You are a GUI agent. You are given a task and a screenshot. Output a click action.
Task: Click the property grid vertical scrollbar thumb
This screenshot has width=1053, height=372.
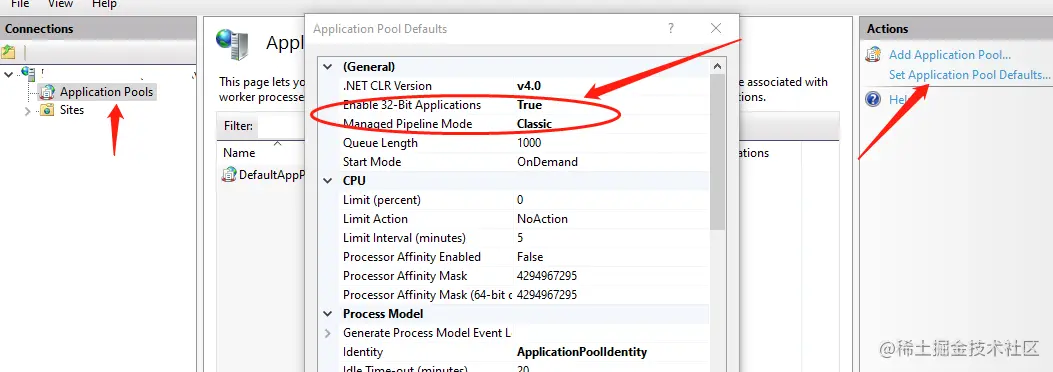(717, 152)
